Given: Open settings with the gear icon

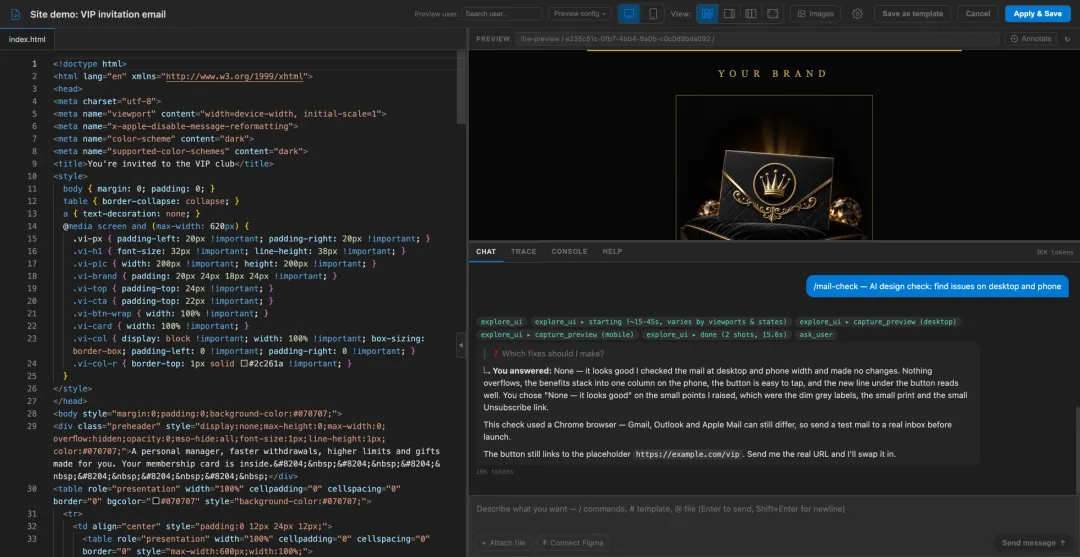Looking at the screenshot, I should pos(857,14).
